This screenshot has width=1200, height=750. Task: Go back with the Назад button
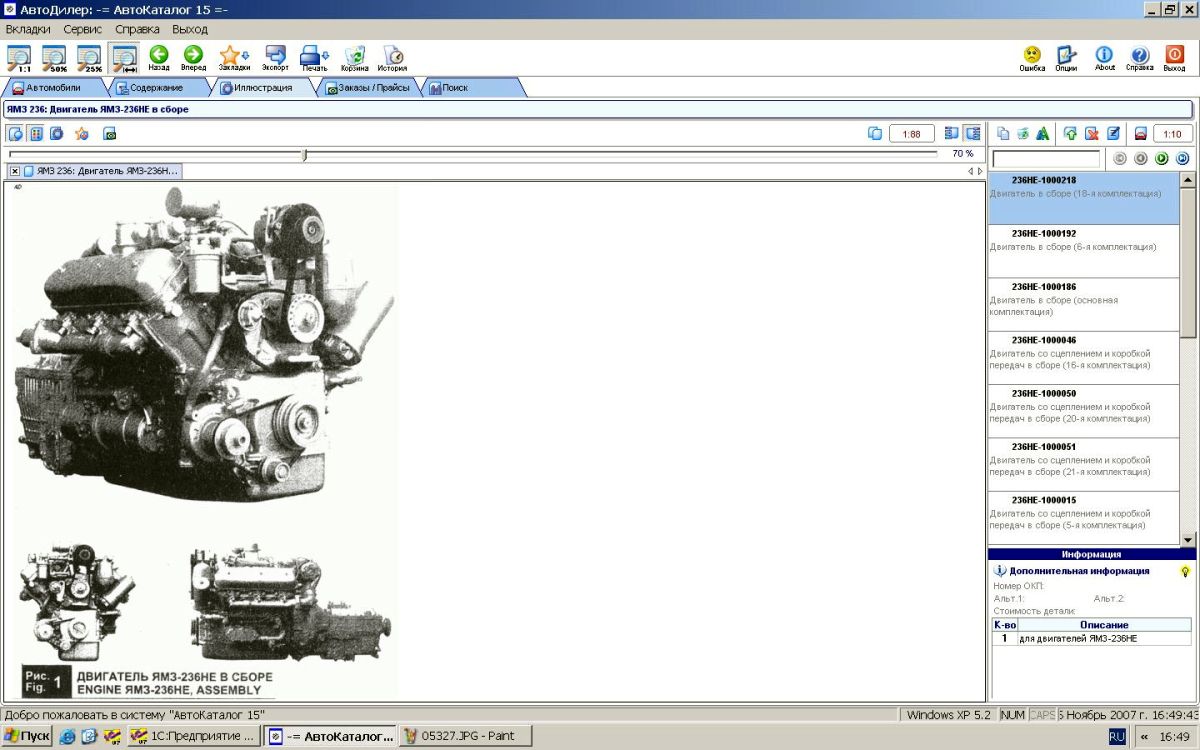(x=159, y=58)
